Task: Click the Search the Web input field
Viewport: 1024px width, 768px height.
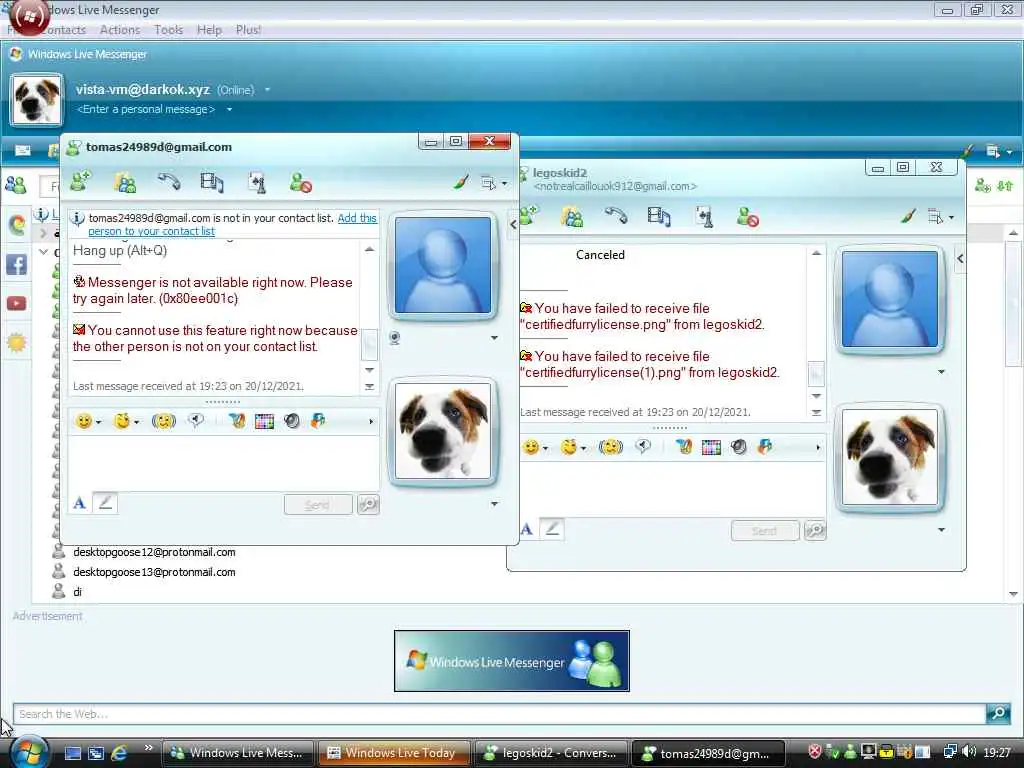Action: pyautogui.click(x=499, y=714)
